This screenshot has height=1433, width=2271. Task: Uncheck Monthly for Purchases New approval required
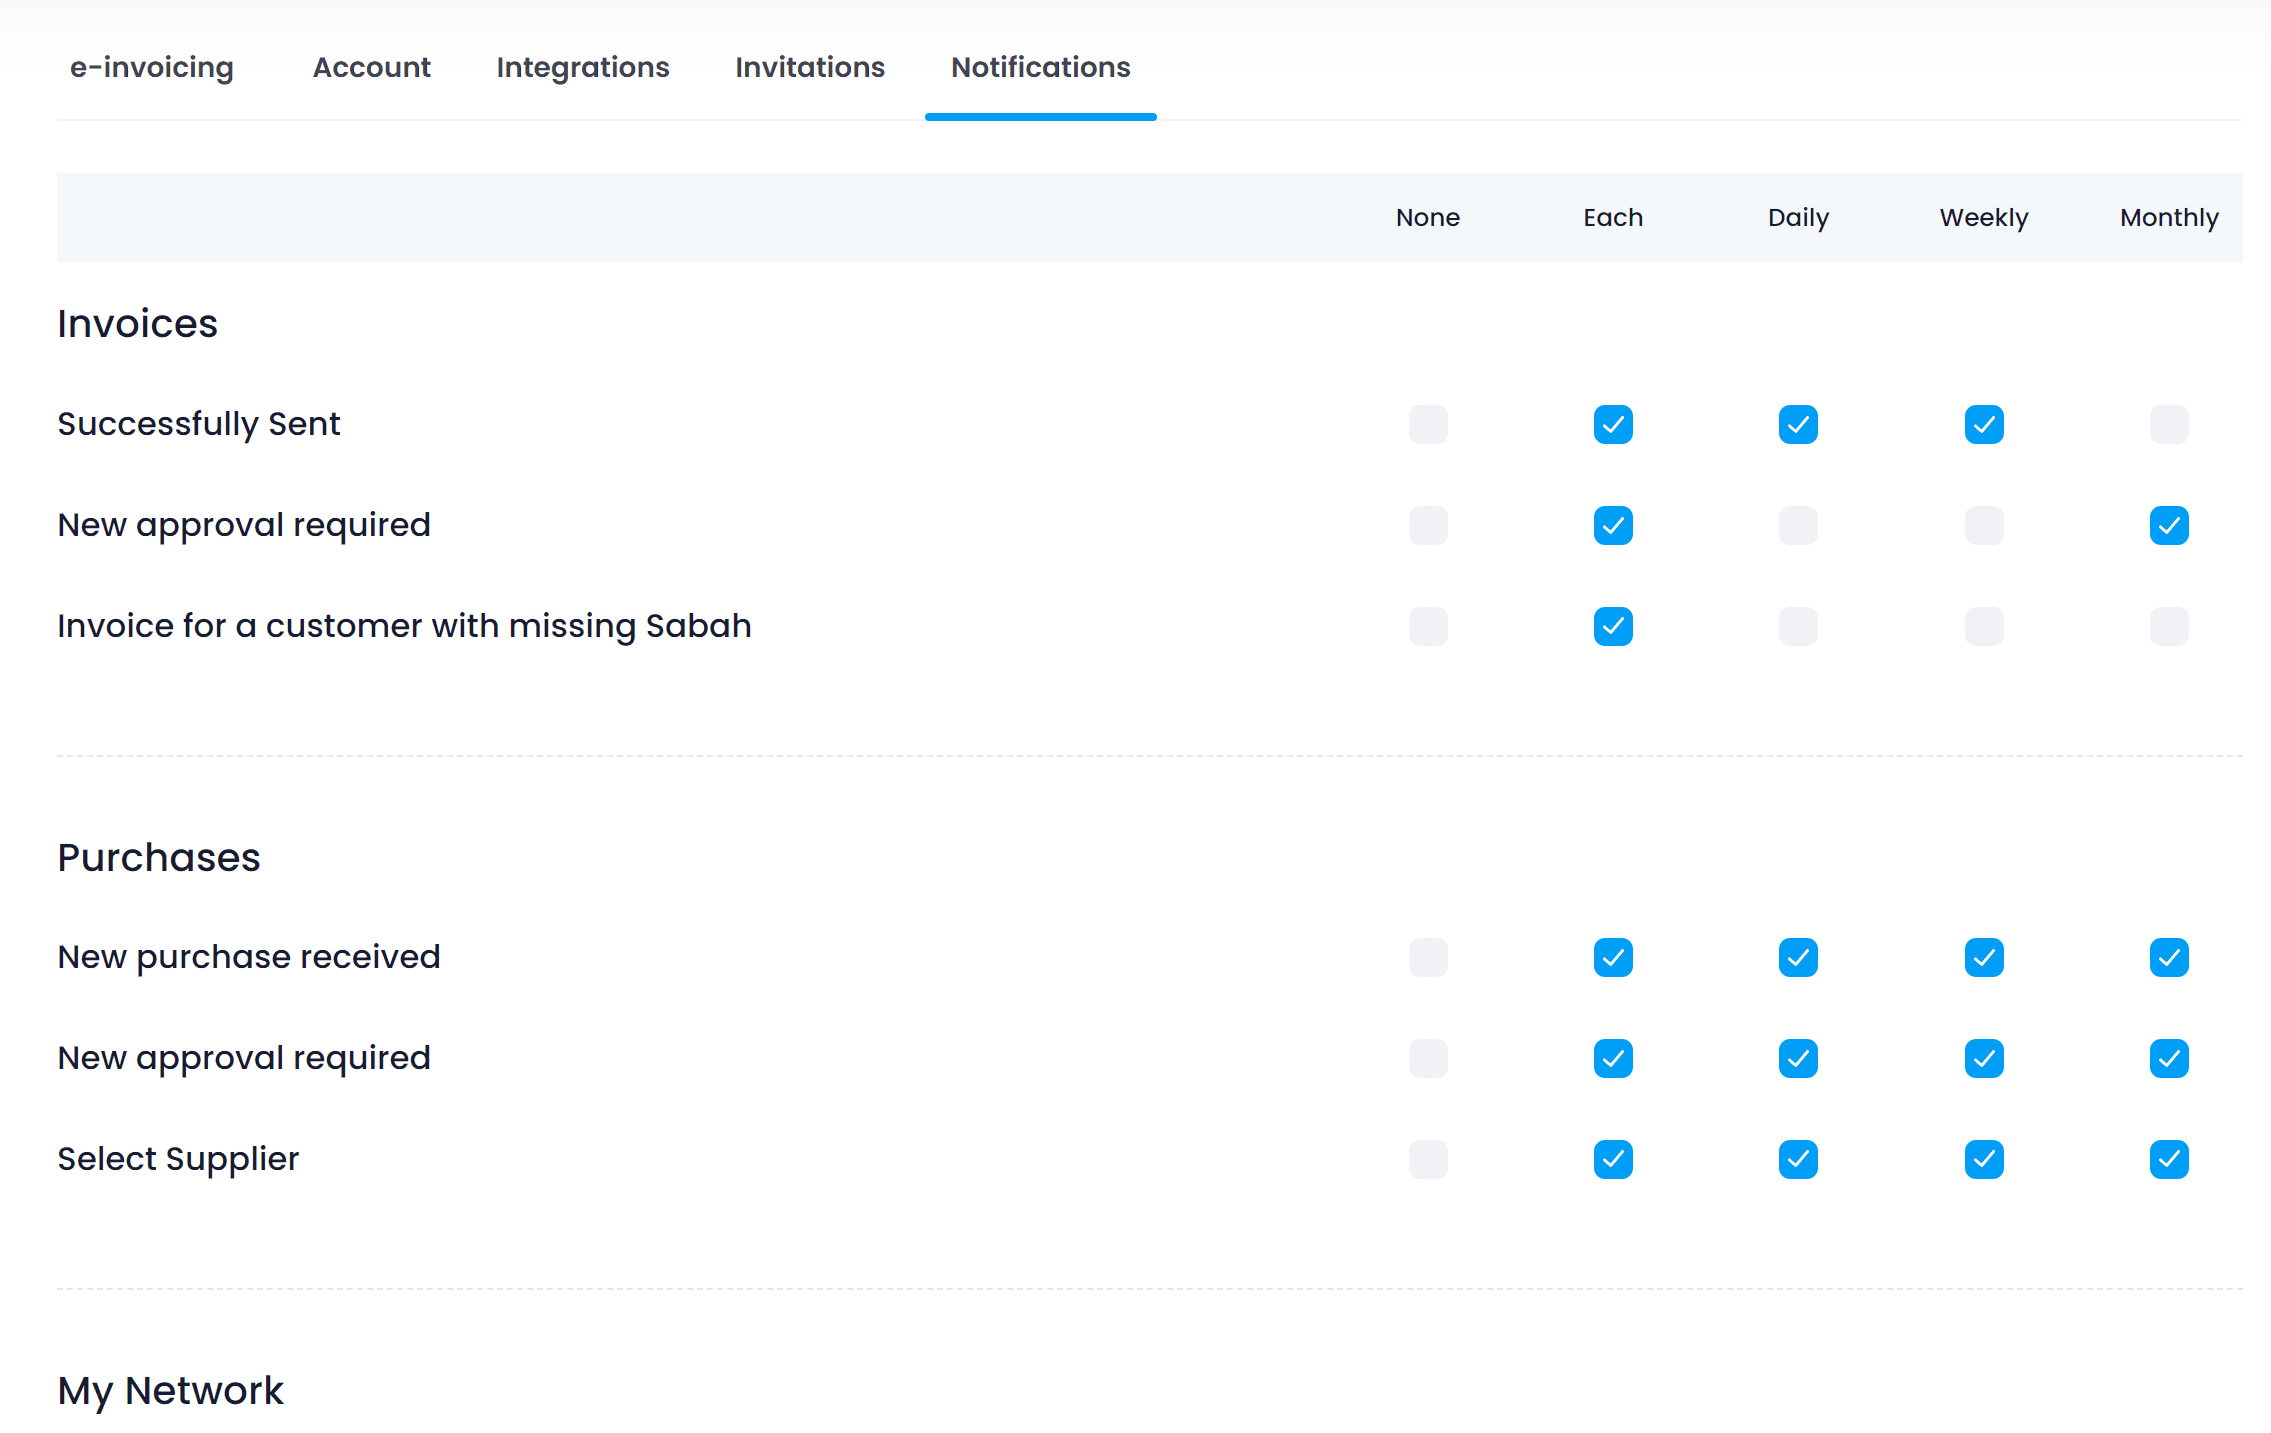tap(2169, 1059)
